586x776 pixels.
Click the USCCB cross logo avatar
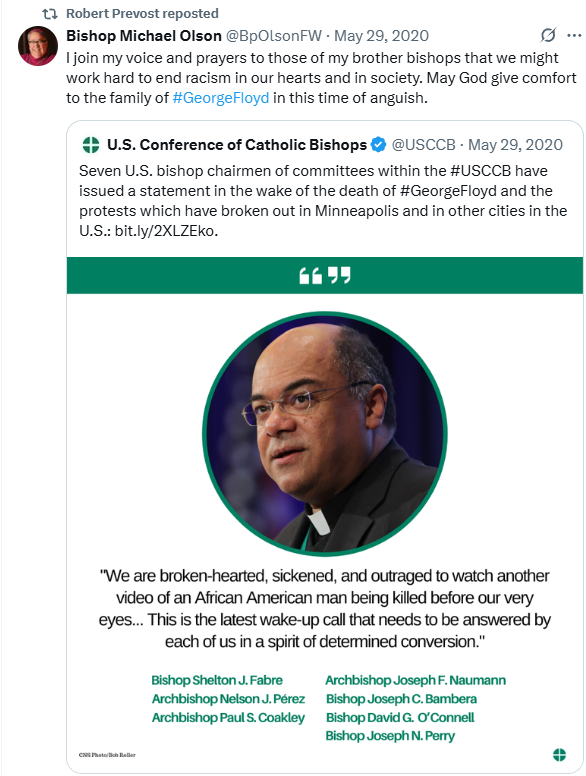coord(91,145)
